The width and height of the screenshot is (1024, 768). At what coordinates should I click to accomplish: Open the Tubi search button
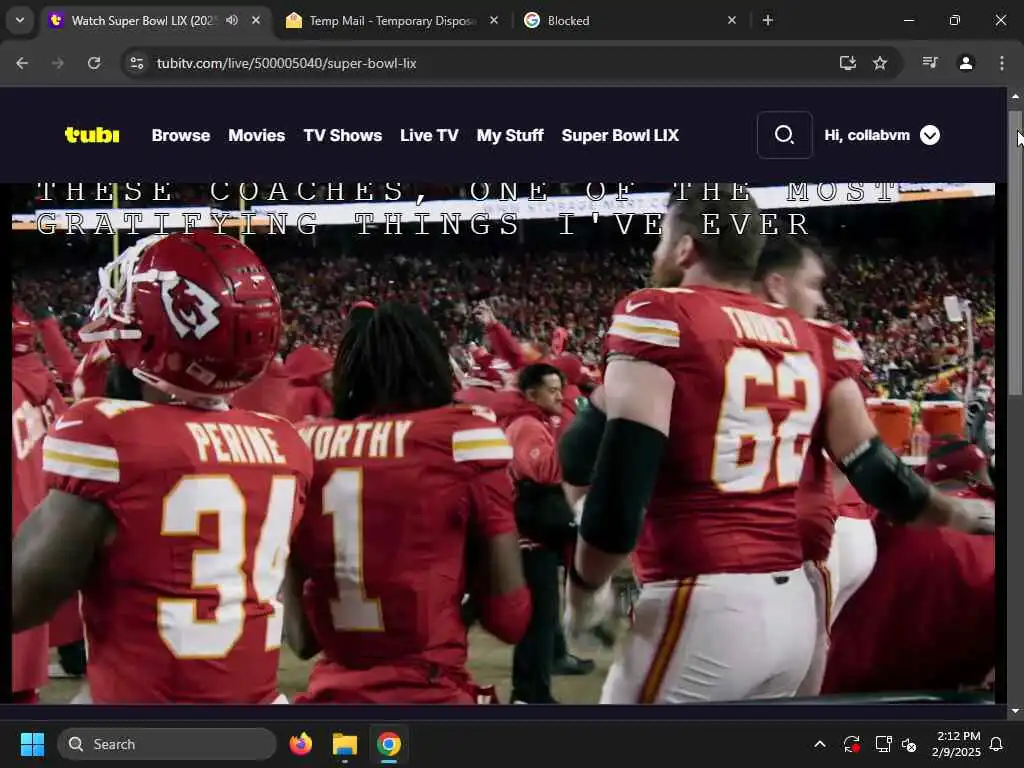784,135
